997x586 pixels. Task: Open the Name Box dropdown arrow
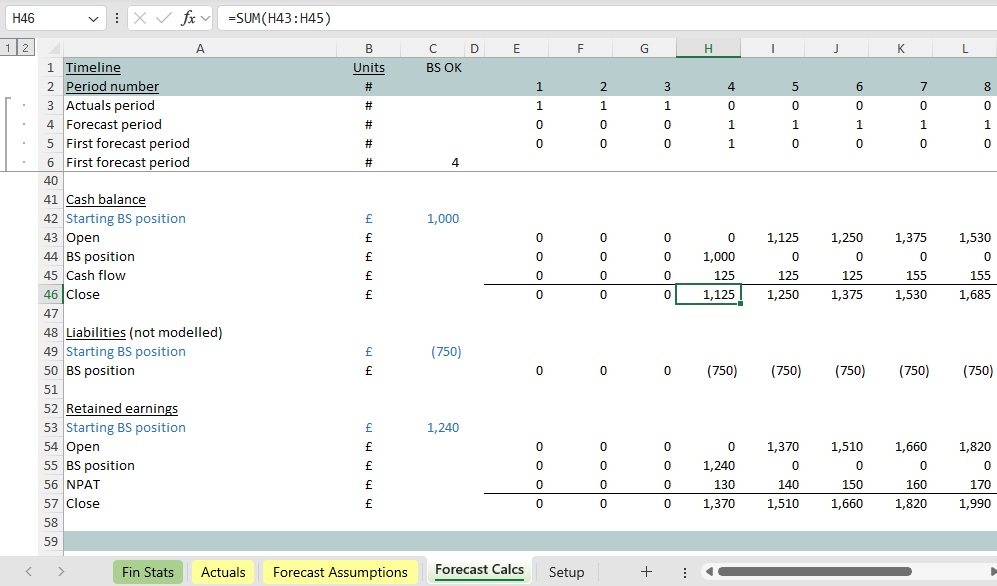coord(93,18)
